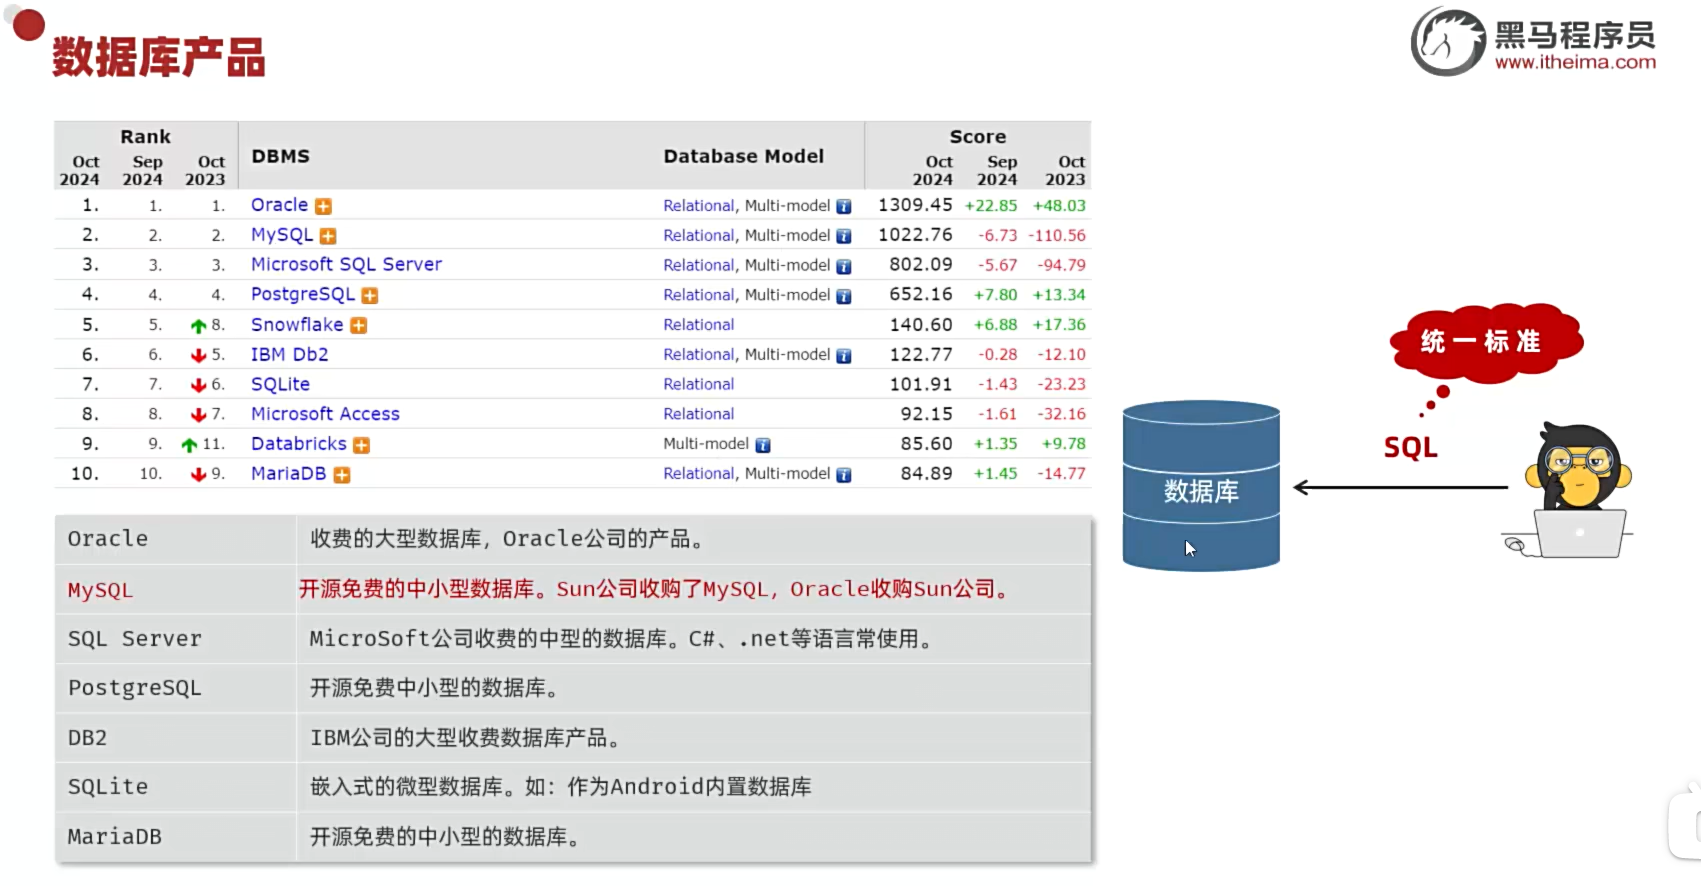Click Oracle score 1309.45

pyautogui.click(x=915, y=205)
